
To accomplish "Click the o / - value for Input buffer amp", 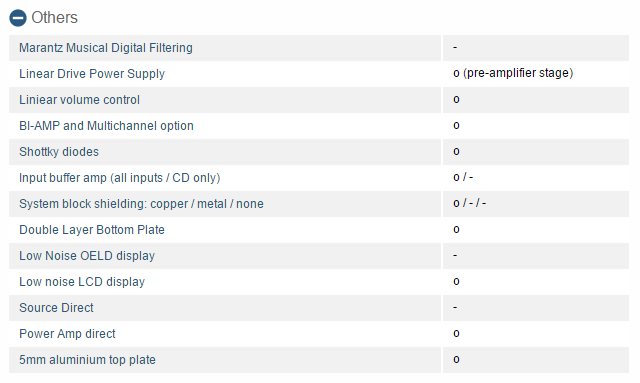I will tap(463, 177).
